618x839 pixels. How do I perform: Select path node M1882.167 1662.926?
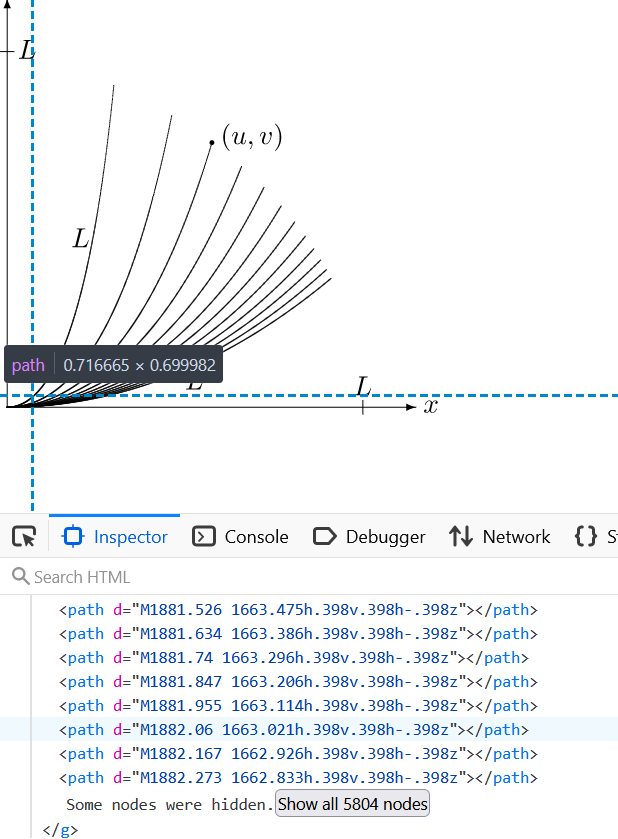(298, 754)
